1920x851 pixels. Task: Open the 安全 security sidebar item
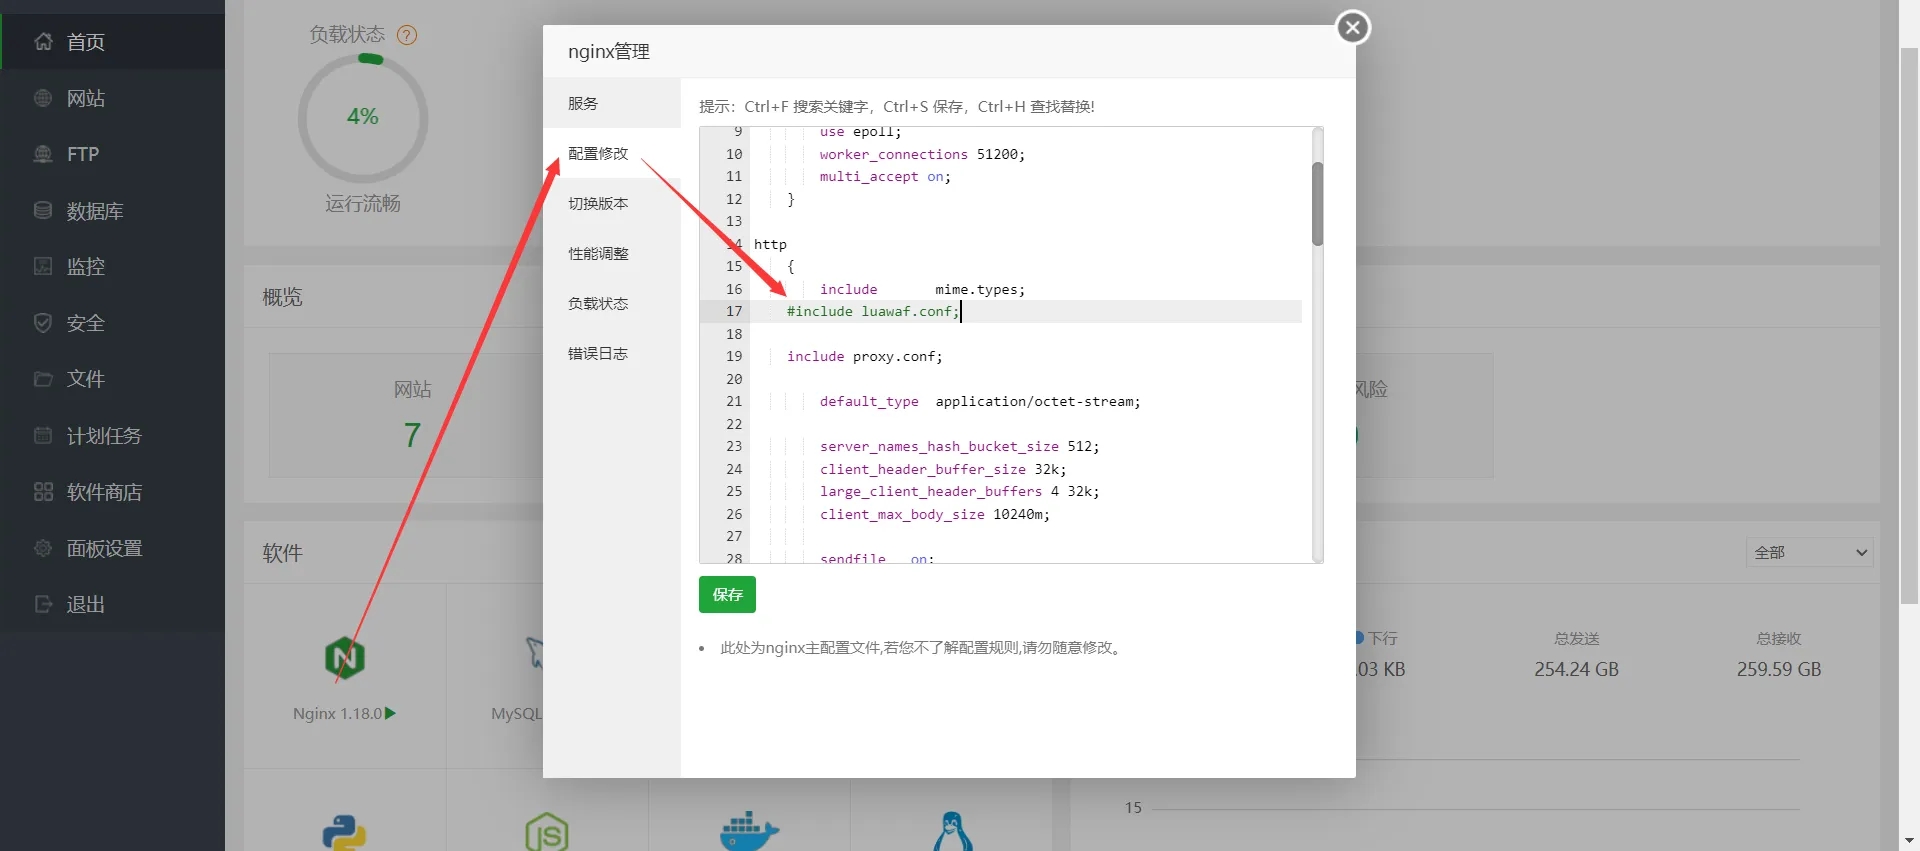tap(112, 323)
